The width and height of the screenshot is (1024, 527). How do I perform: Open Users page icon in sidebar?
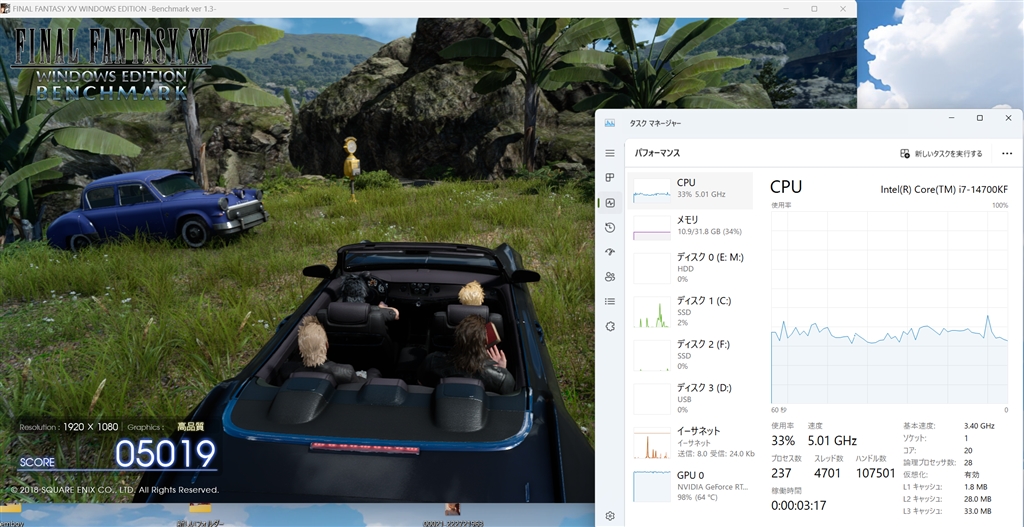tap(610, 277)
